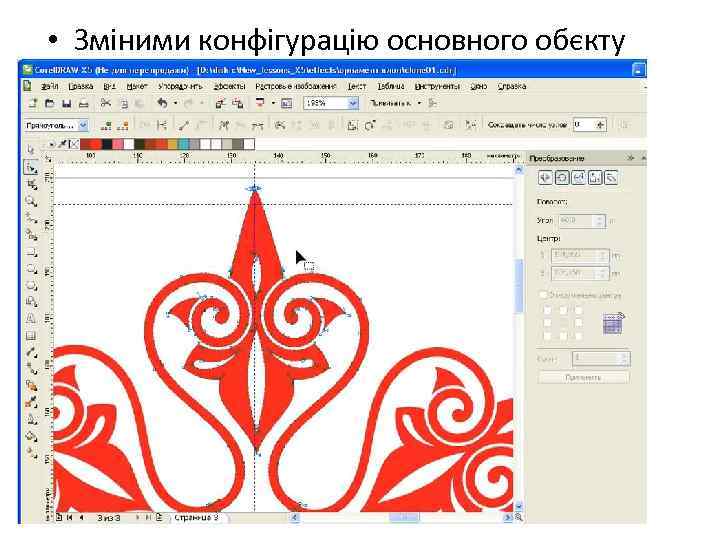
Task: Select the Text tool in toolbox
Action: click(31, 319)
